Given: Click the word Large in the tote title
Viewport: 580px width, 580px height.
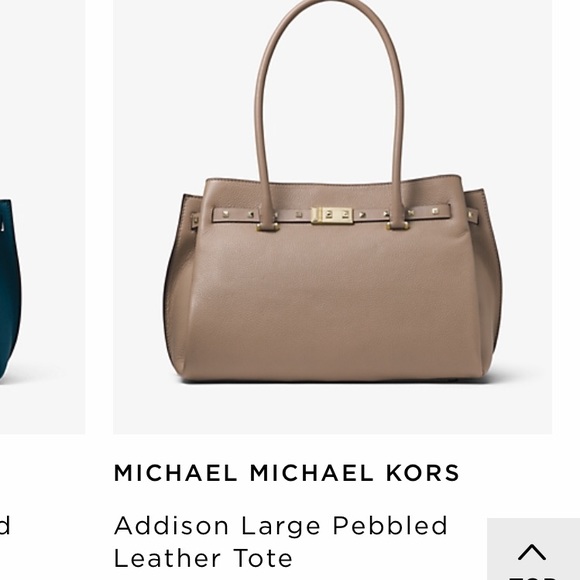Looking at the screenshot, I should pyautogui.click(x=281, y=527).
